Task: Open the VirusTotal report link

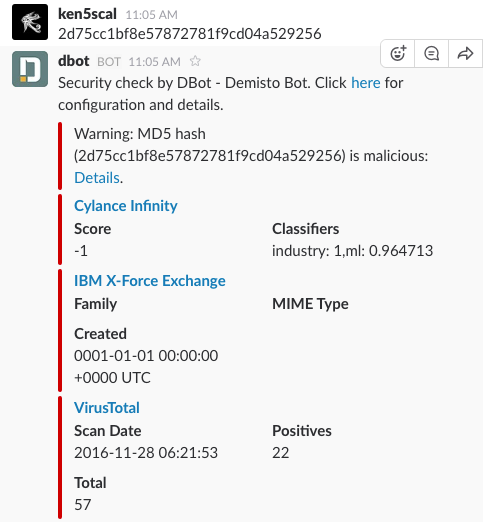Action: pos(107,408)
